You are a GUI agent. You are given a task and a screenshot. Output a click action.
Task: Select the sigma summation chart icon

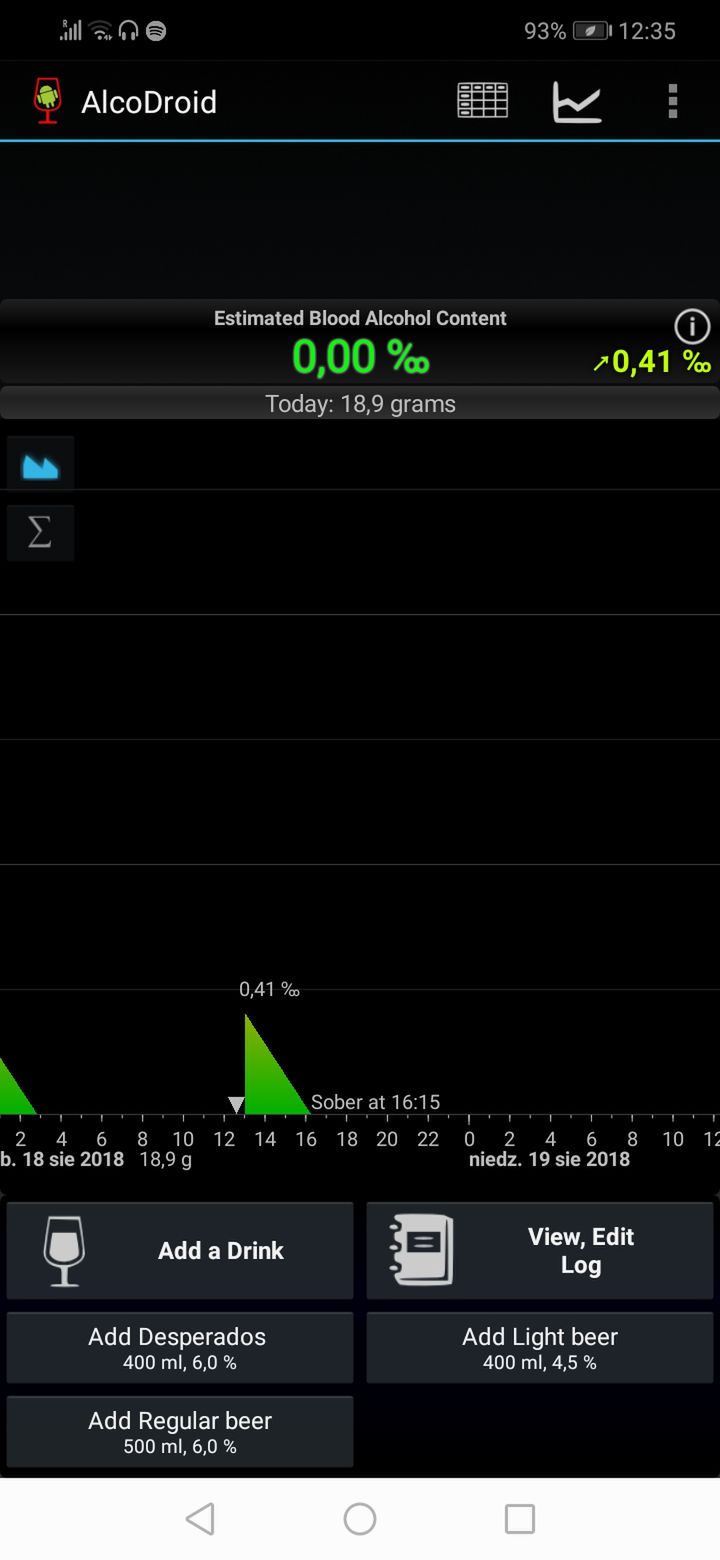click(x=40, y=533)
